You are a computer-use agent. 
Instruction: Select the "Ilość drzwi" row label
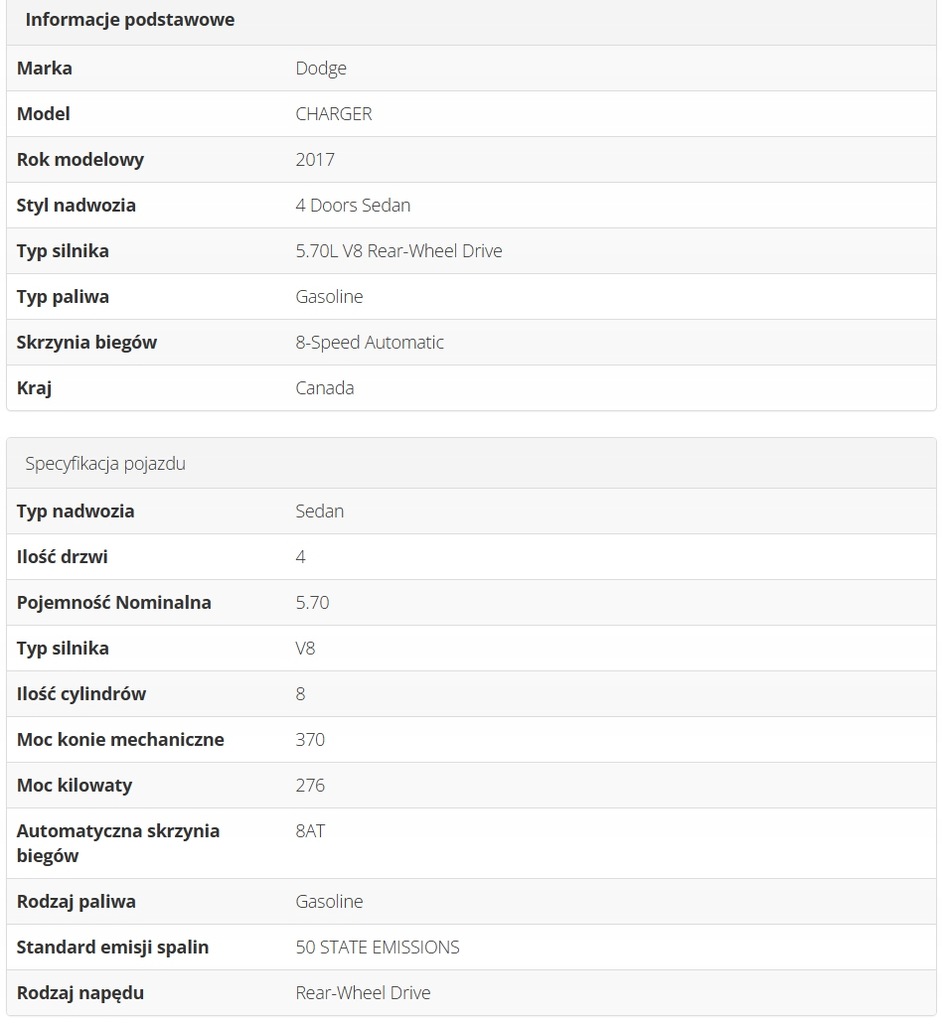click(x=63, y=557)
